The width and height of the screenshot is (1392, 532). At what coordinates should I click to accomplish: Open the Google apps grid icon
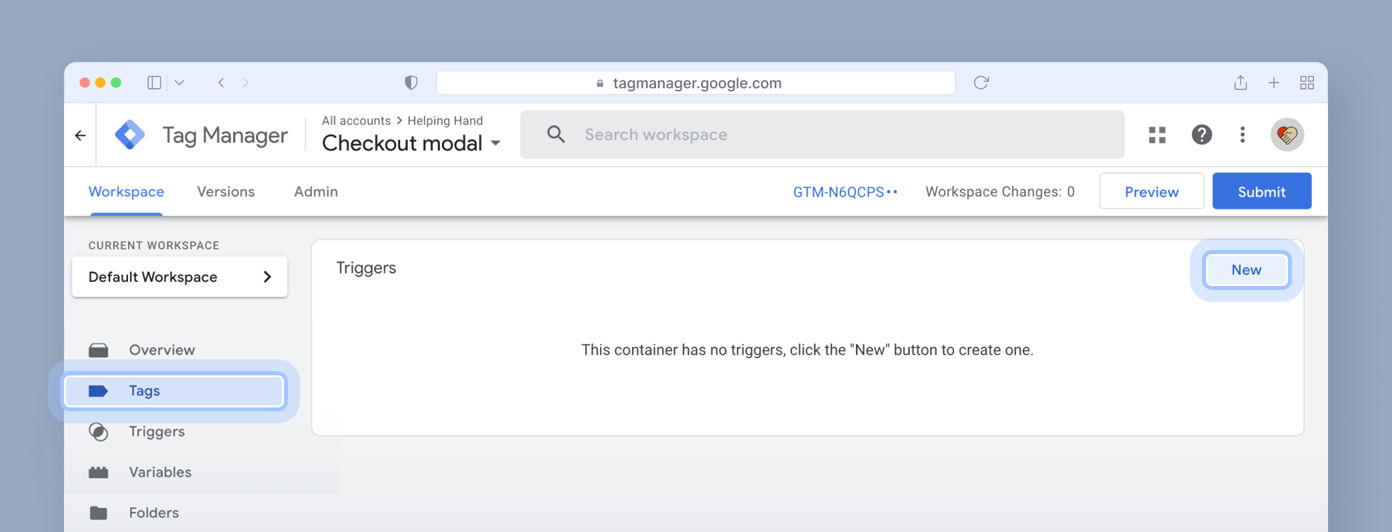point(1157,135)
